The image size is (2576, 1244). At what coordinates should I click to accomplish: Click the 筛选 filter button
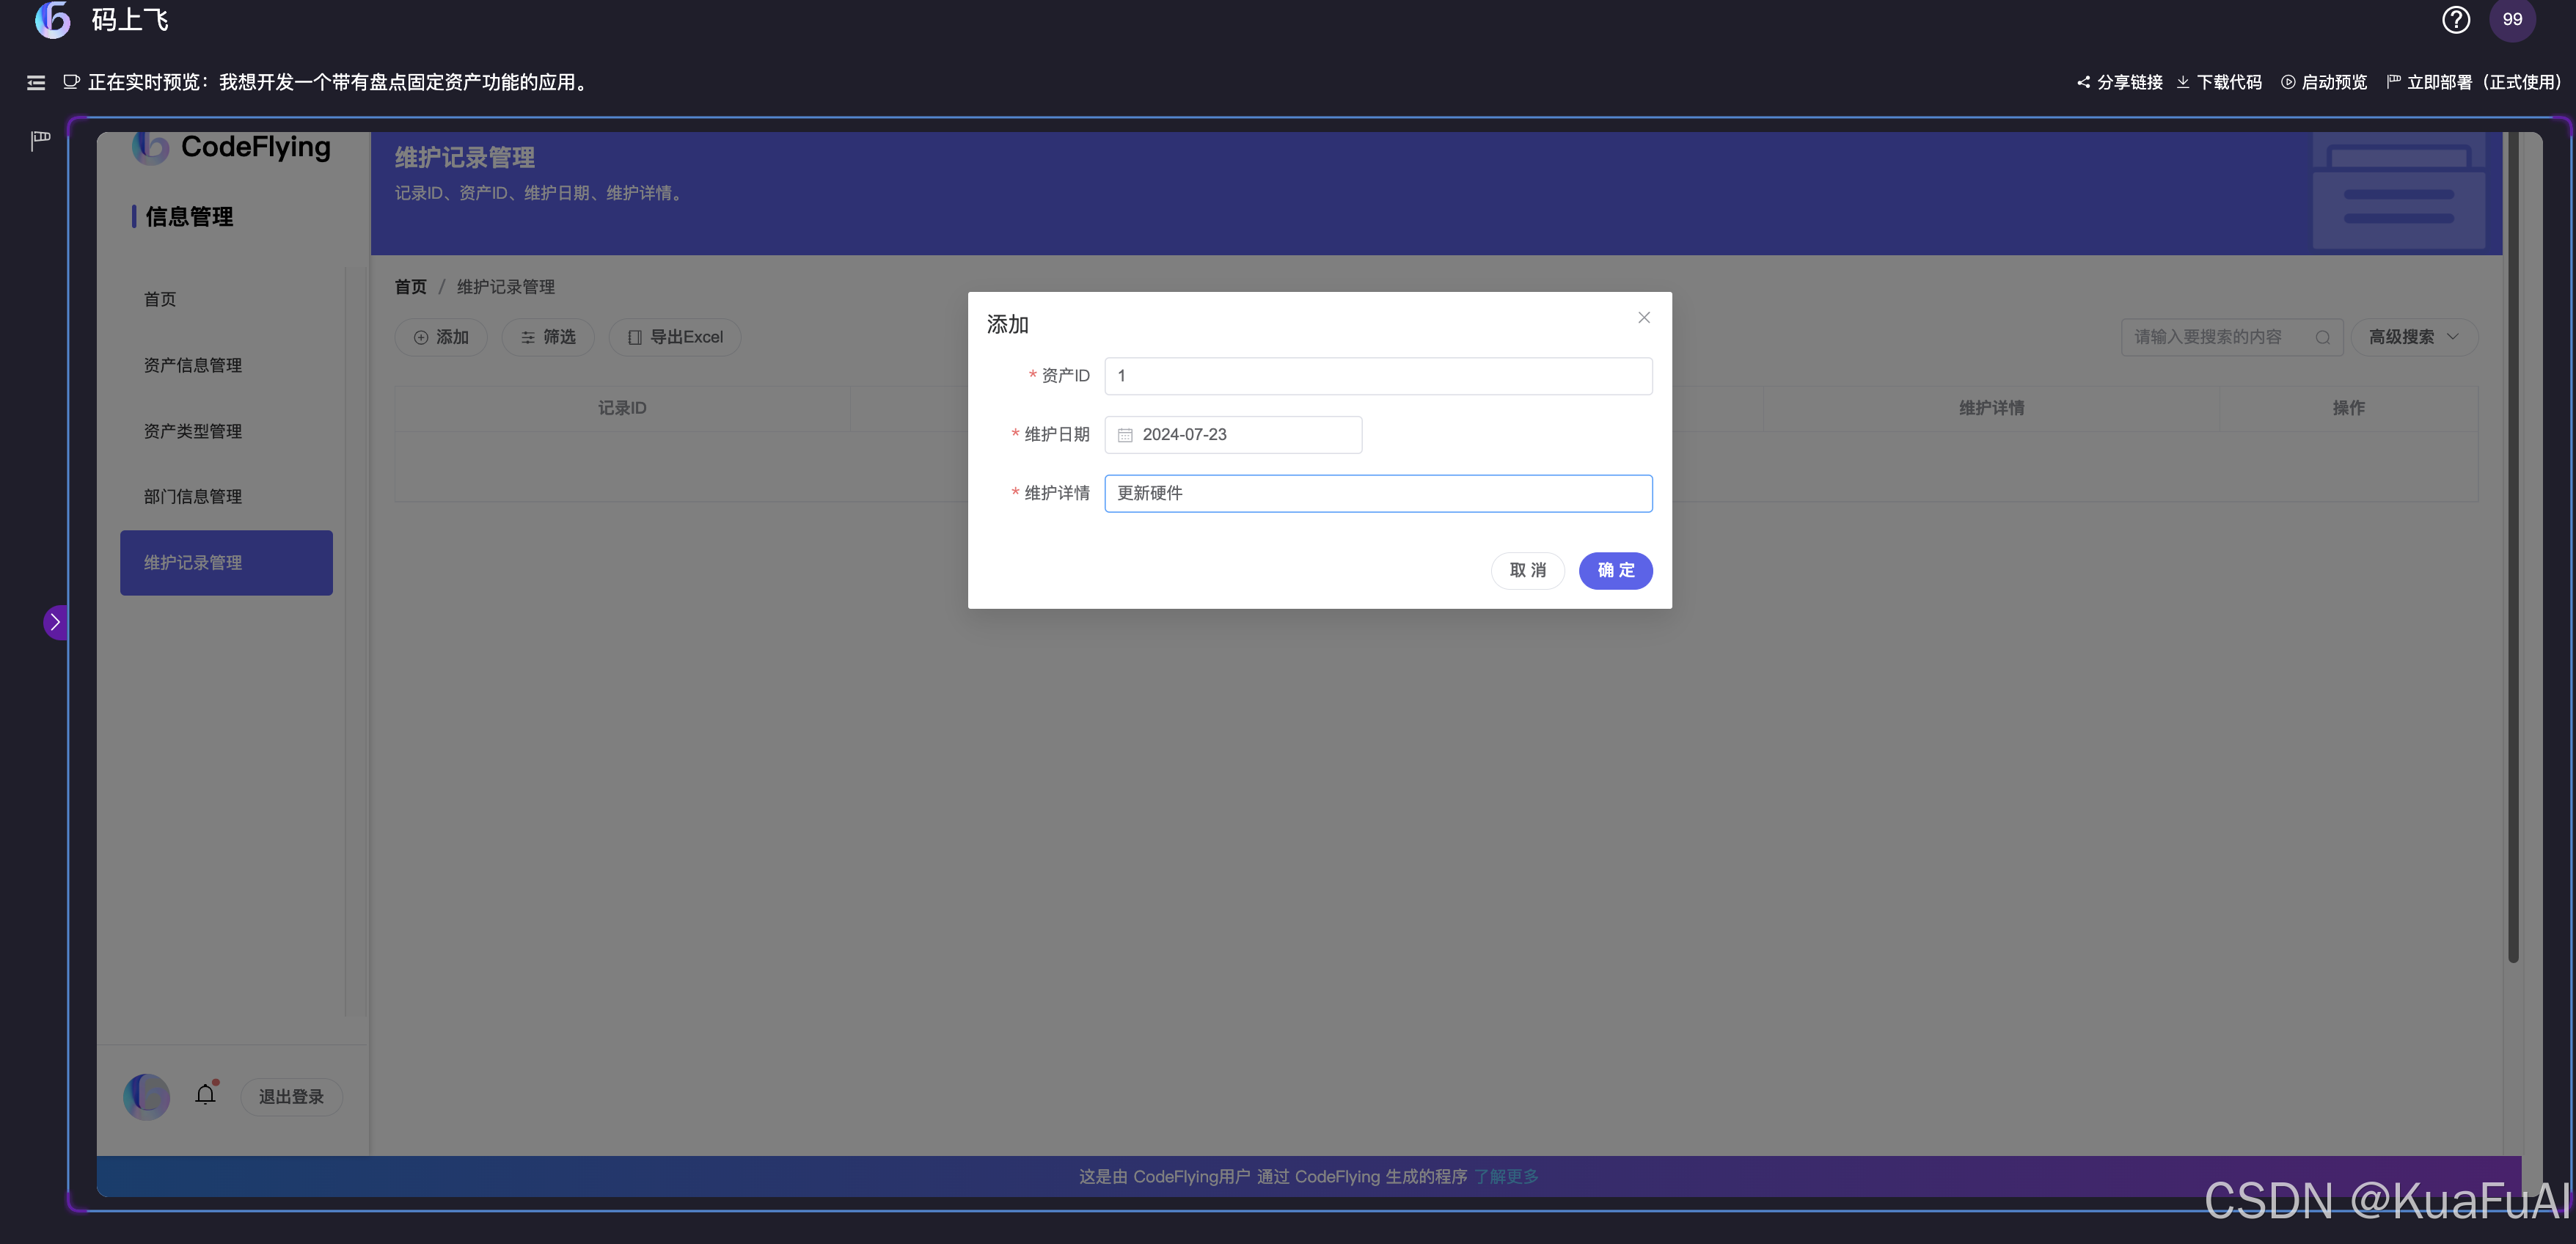[x=548, y=337]
